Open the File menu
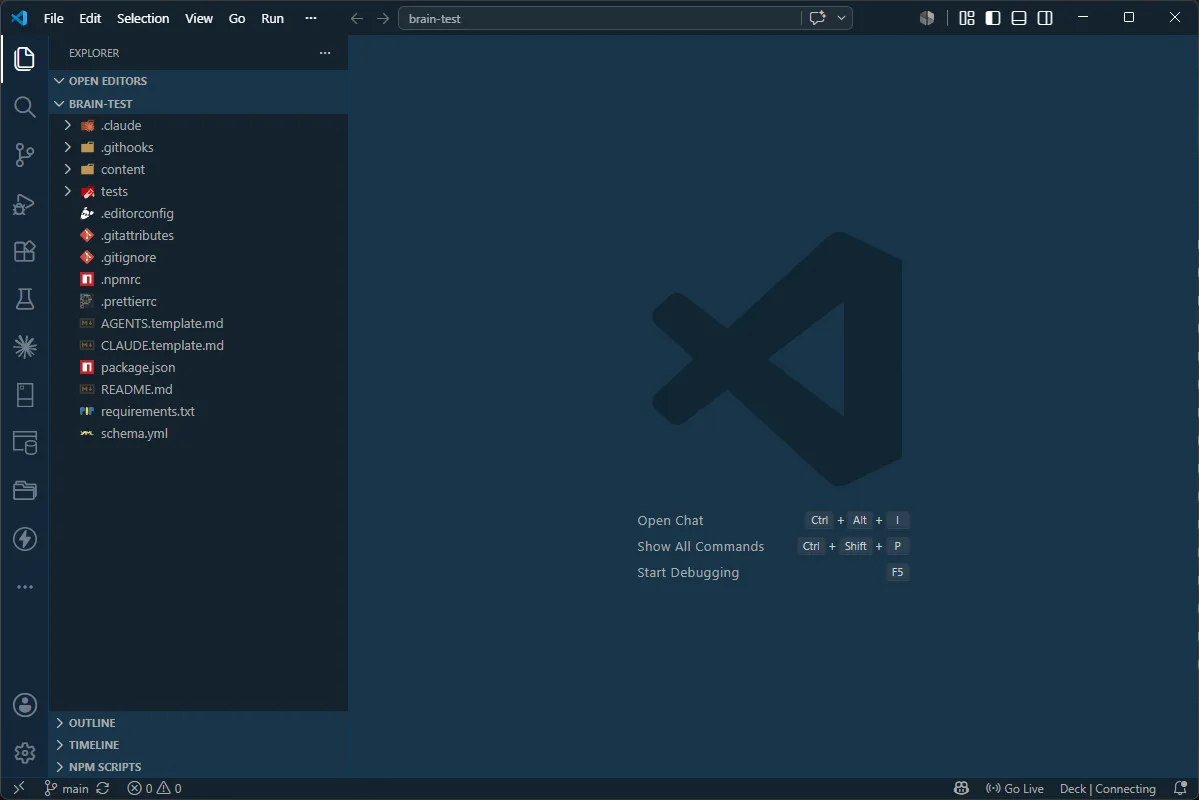 click(x=54, y=18)
